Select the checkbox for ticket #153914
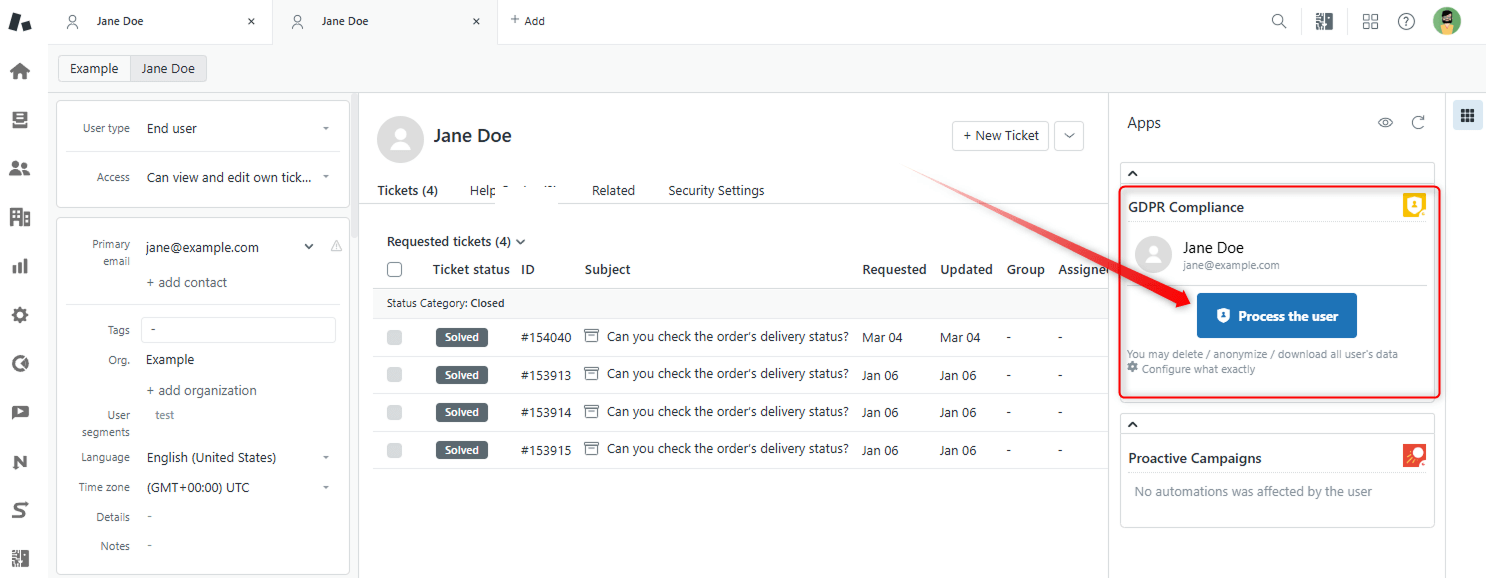1486x578 pixels. tap(394, 412)
